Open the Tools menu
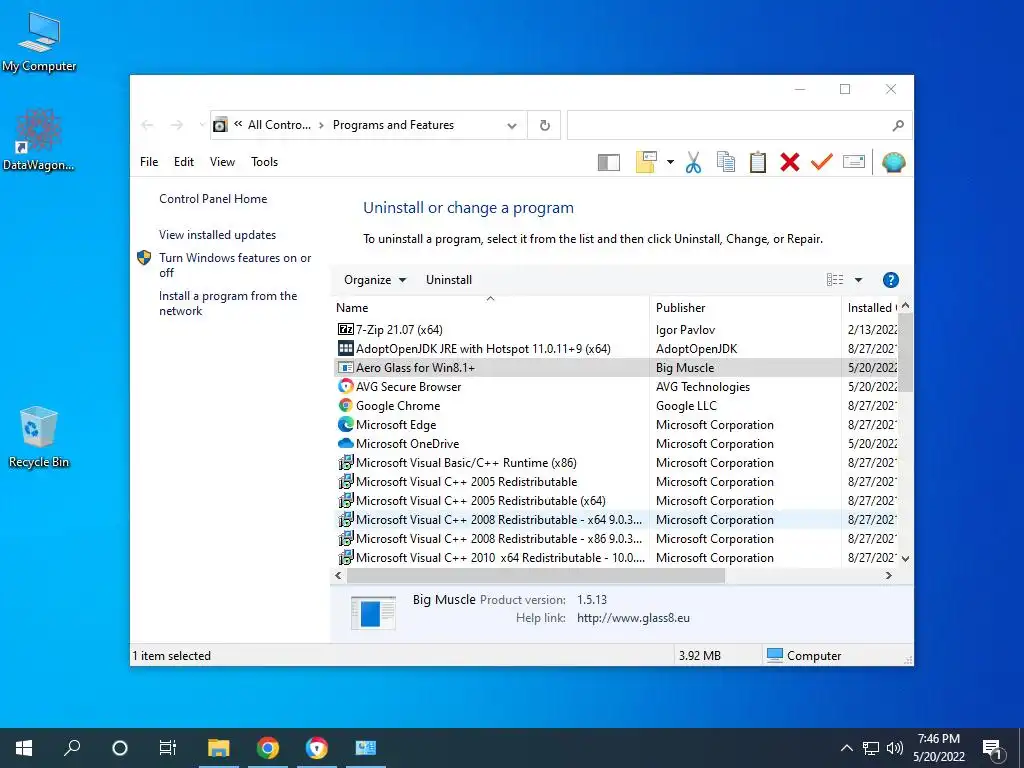The width and height of the screenshot is (1024, 768). tap(264, 162)
